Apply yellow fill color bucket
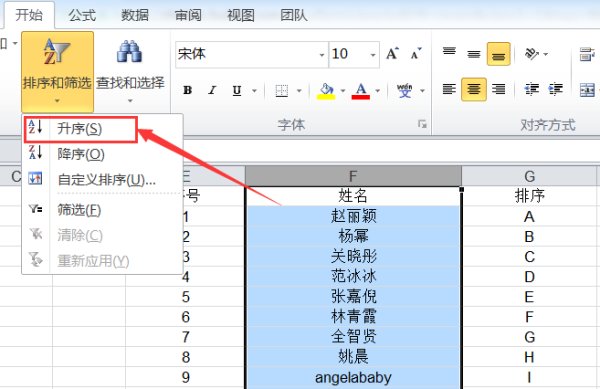600x389 pixels. click(326, 91)
